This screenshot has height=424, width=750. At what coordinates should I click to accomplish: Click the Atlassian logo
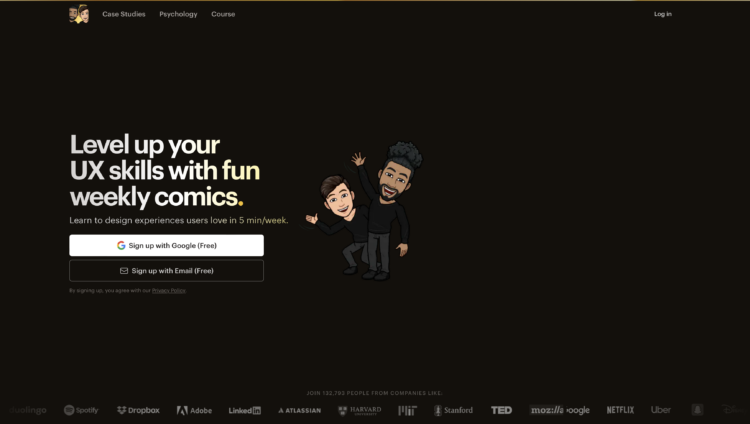(299, 411)
